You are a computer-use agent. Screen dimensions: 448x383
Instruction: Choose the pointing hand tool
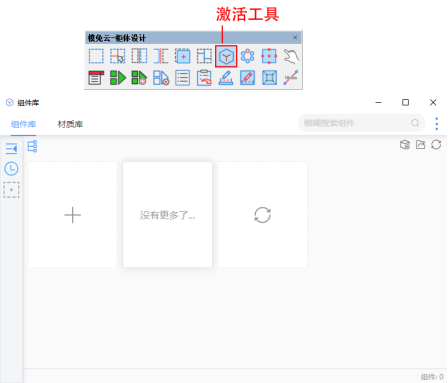[x=291, y=56]
